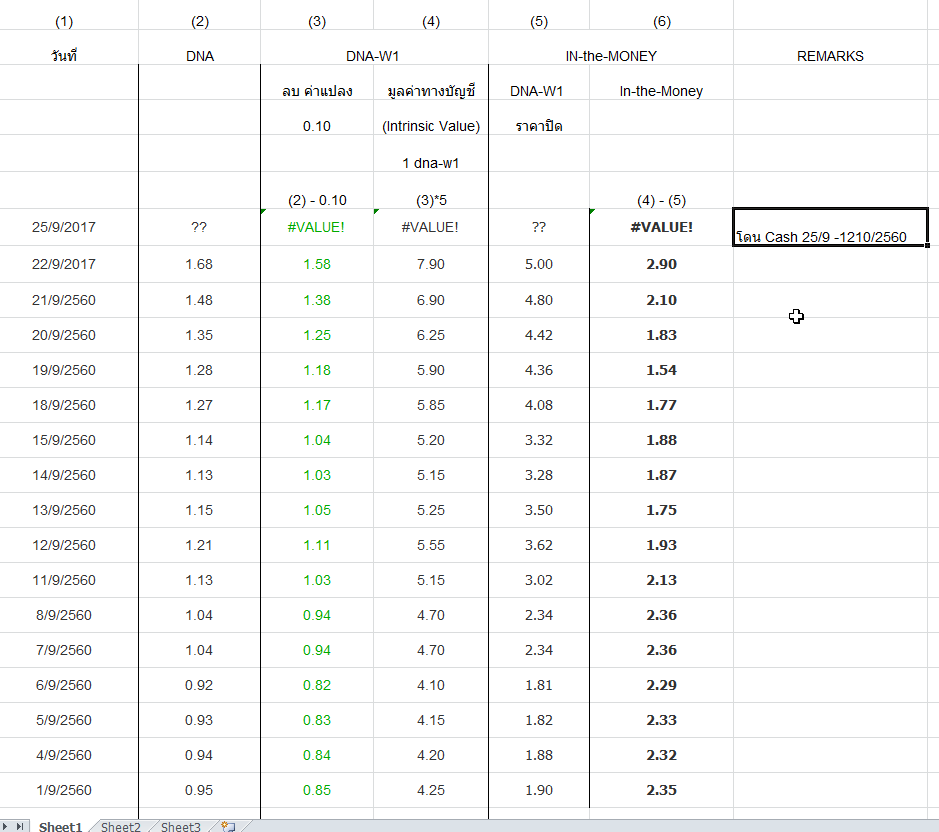
Task: Click the Insert Worksheet icon
Action: 228,827
